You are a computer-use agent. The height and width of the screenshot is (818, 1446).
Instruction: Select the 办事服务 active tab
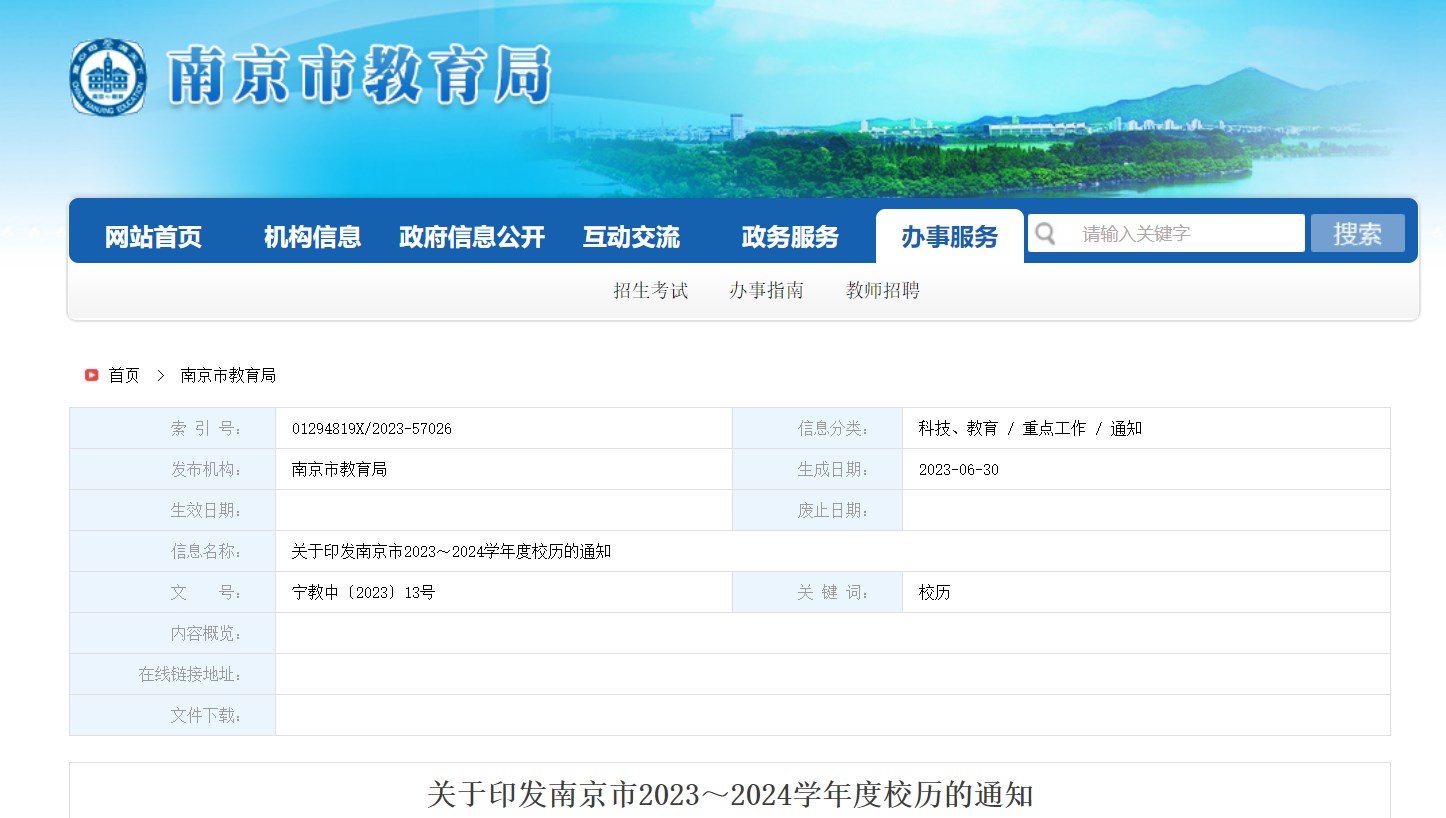pyautogui.click(x=949, y=237)
